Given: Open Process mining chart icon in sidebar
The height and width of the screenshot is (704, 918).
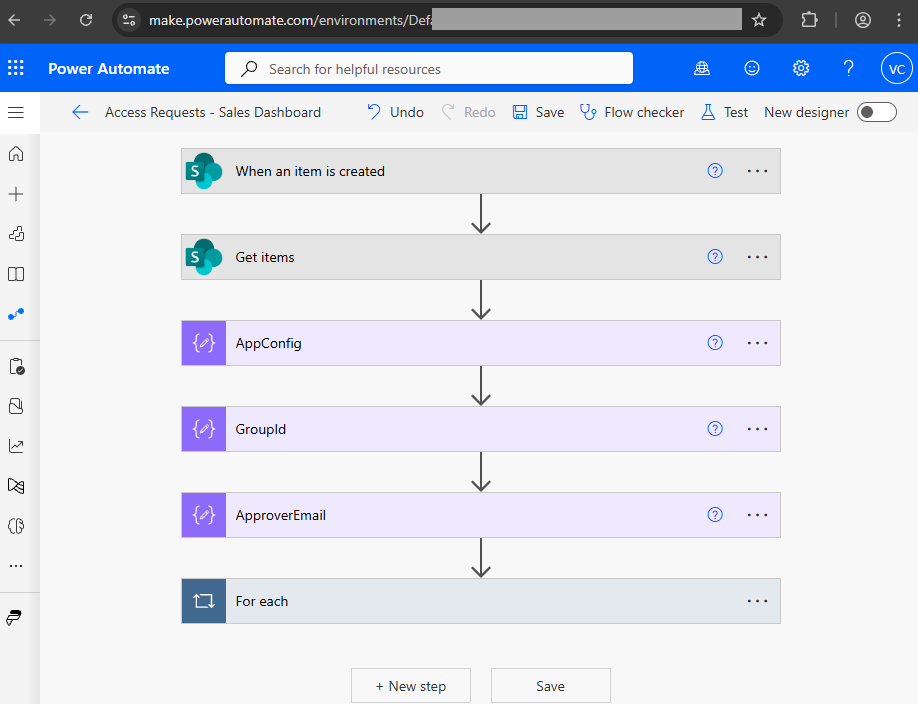Looking at the screenshot, I should coord(16,446).
